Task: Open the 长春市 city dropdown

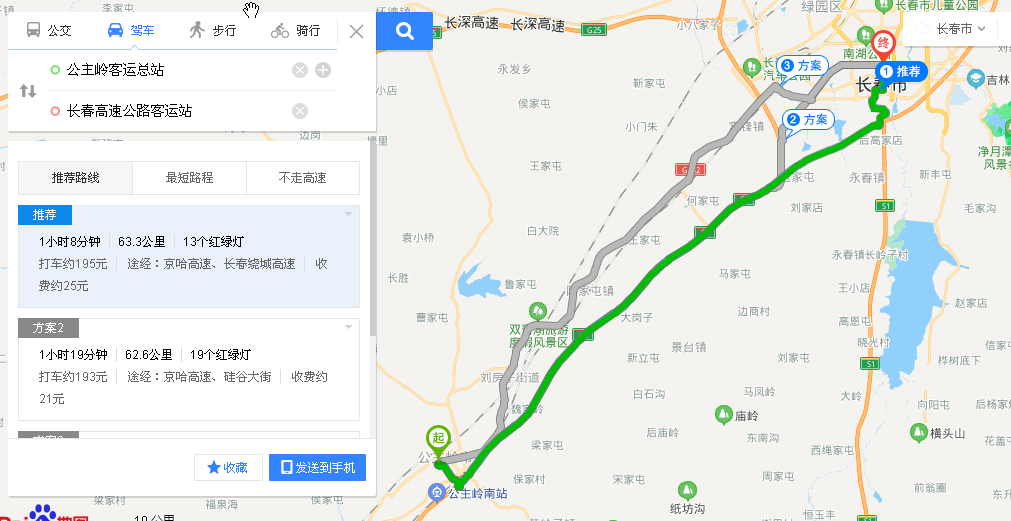Action: point(952,28)
